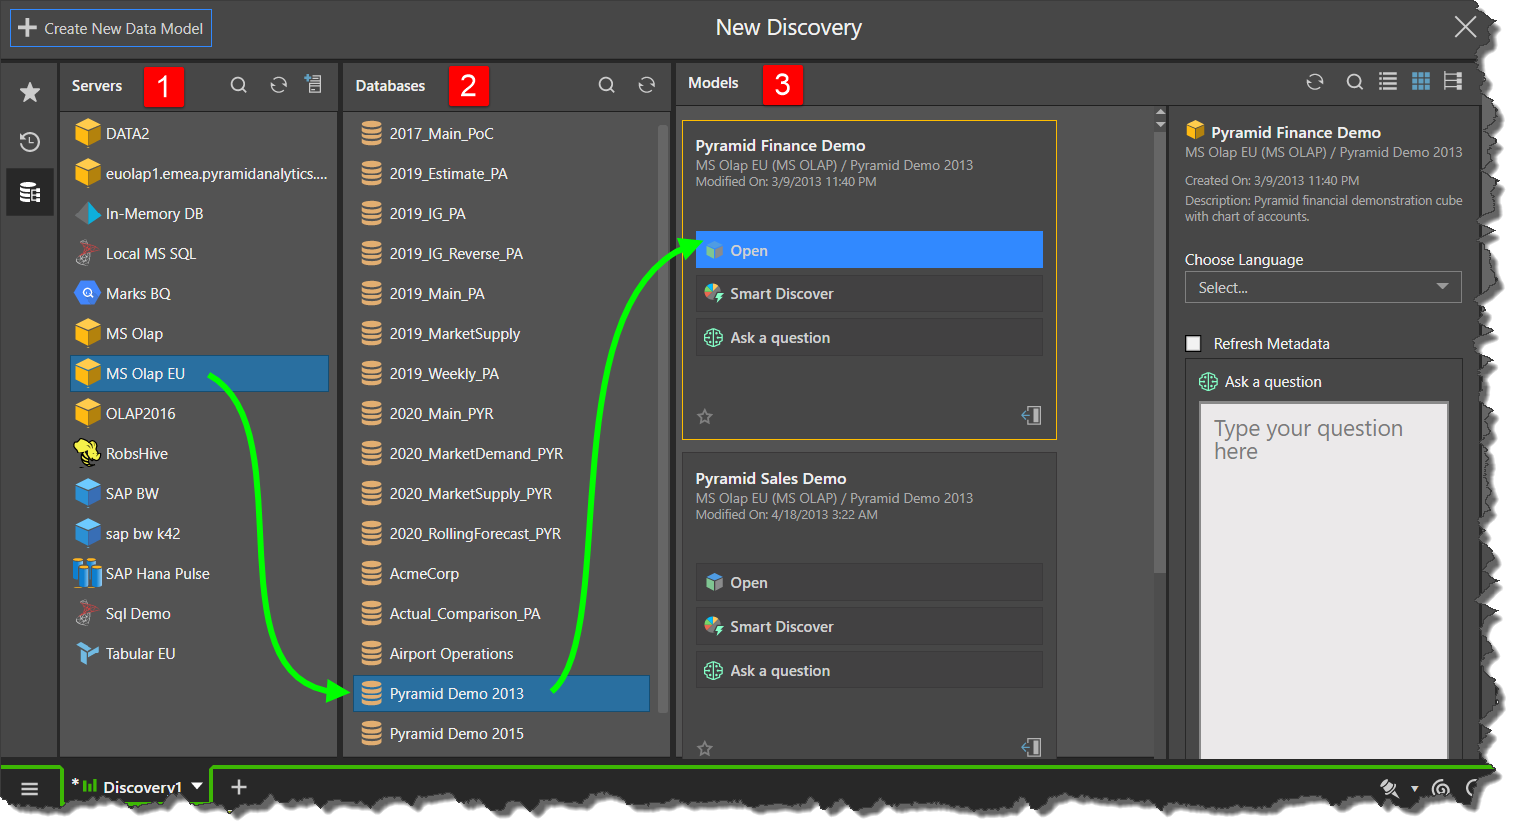
Task: Click Create New Data Model button
Action: 111,28
